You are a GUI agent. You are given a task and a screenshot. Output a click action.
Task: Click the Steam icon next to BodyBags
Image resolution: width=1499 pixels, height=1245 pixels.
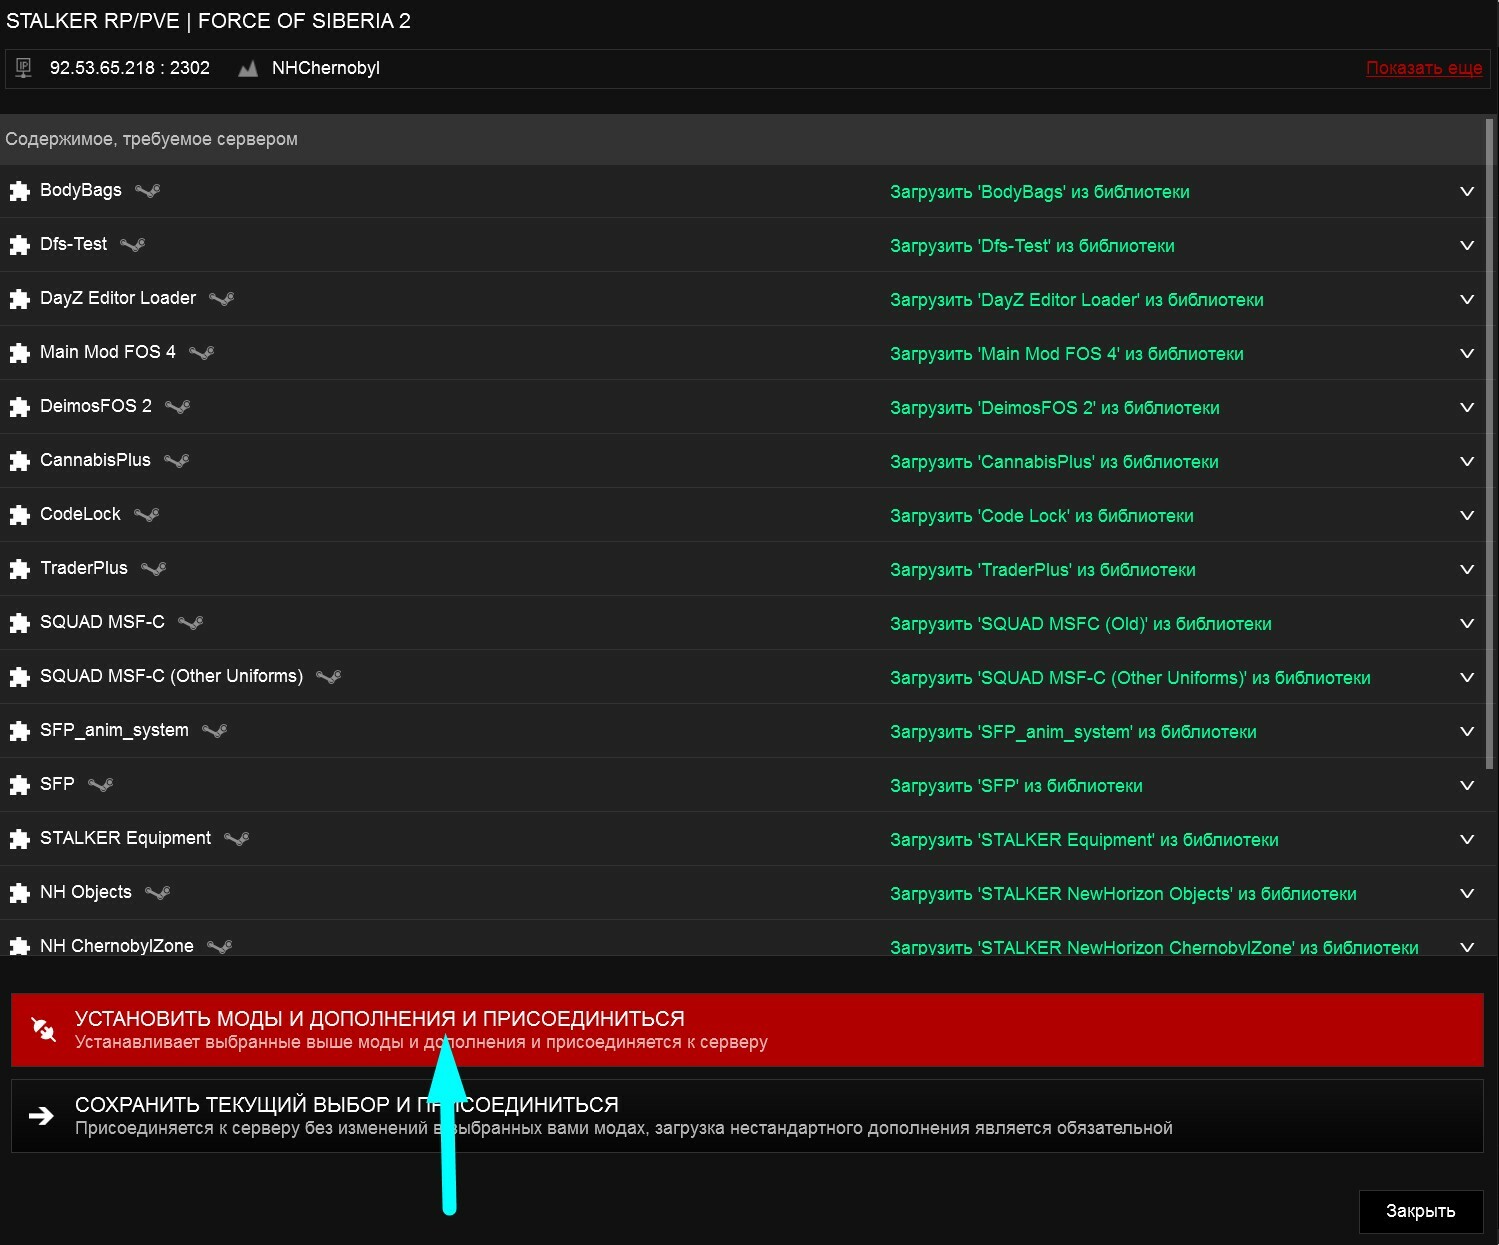[x=148, y=191]
